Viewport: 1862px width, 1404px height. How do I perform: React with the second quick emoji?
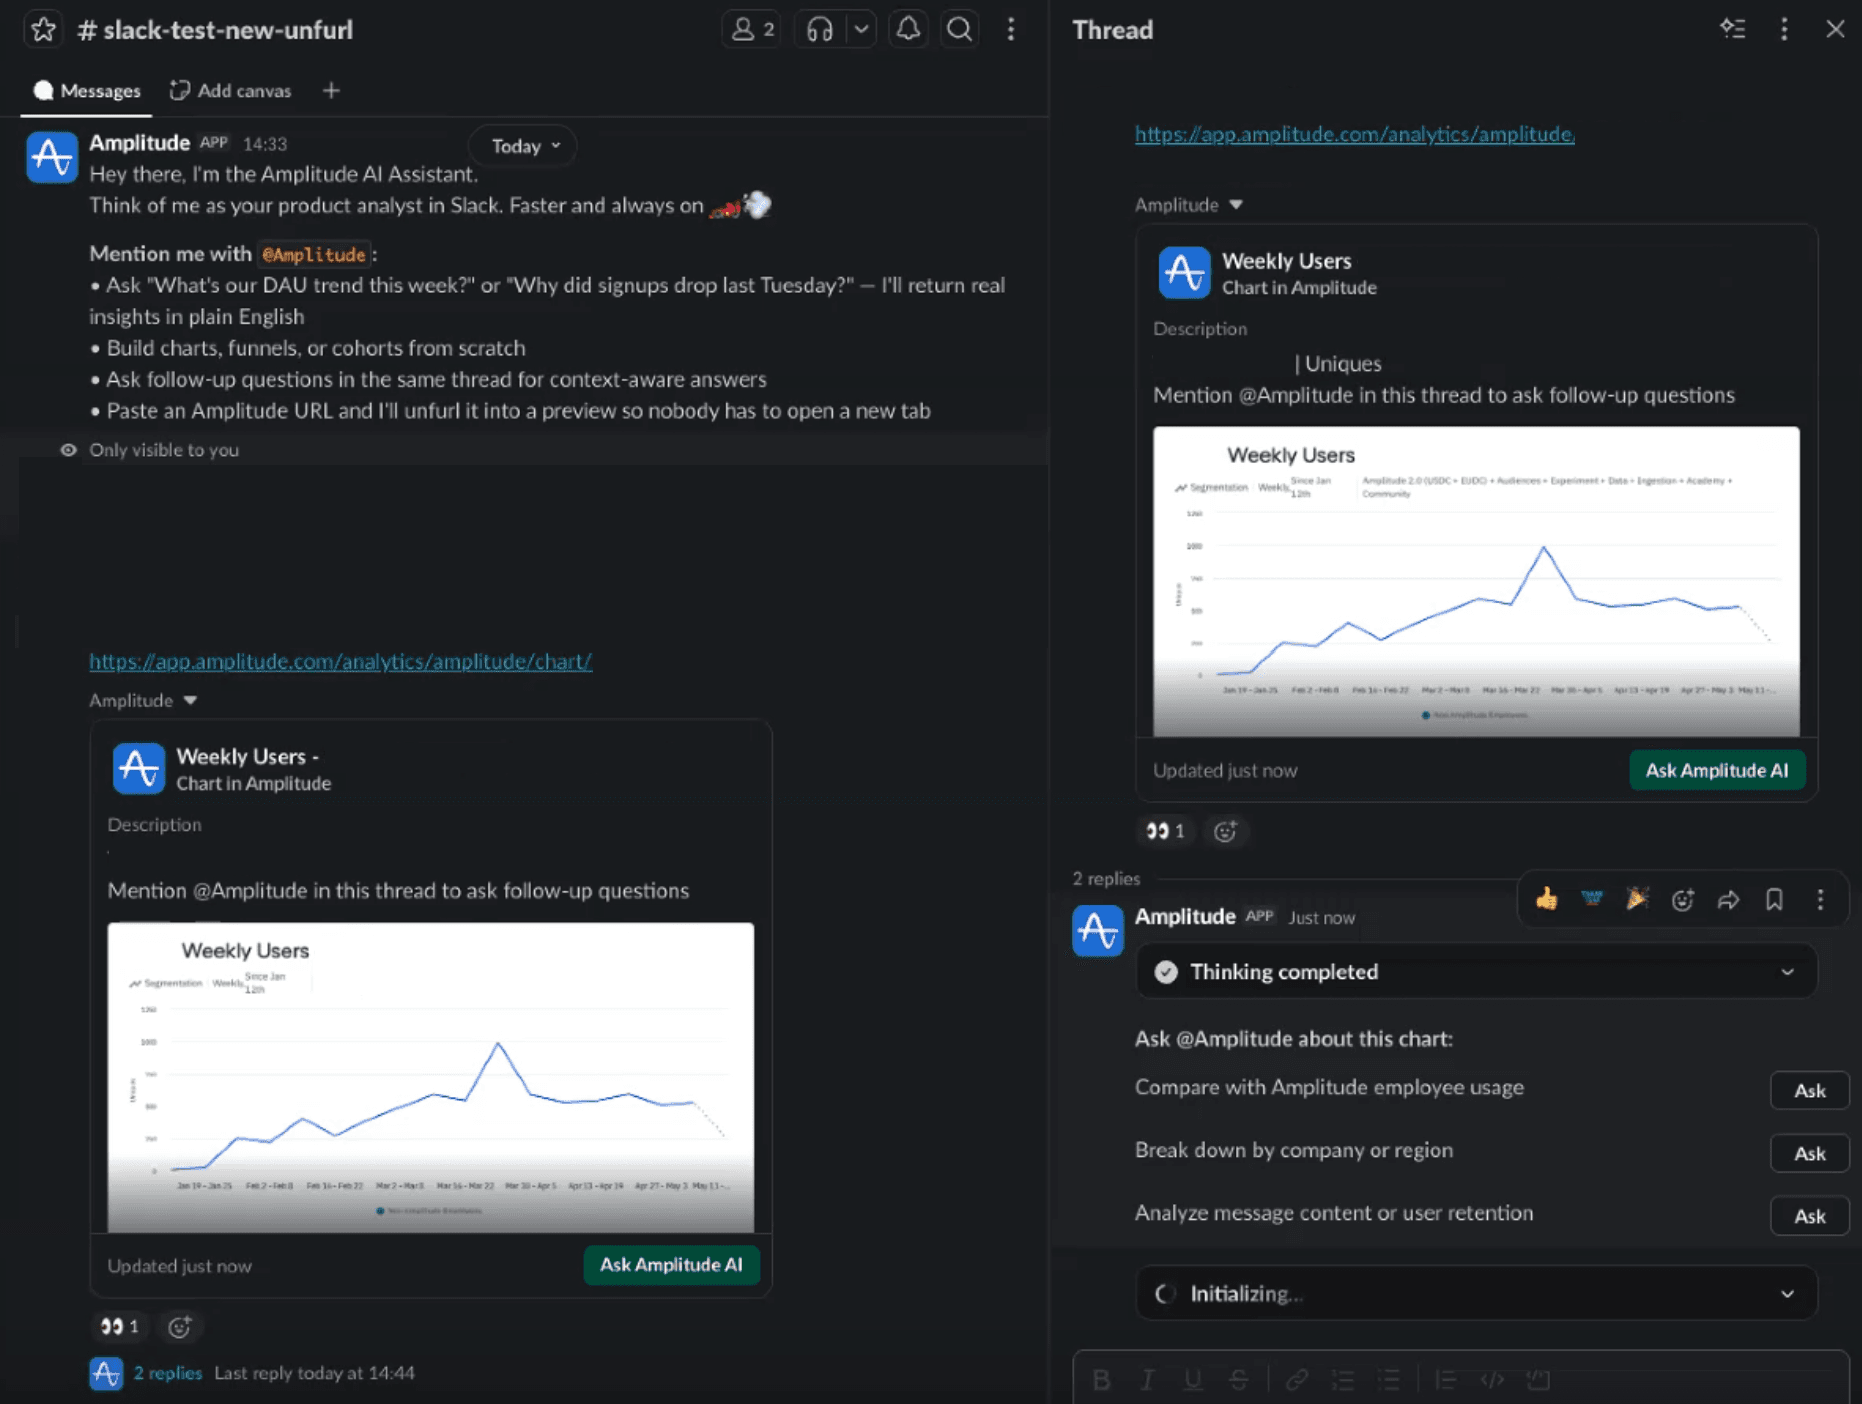[x=1592, y=899]
